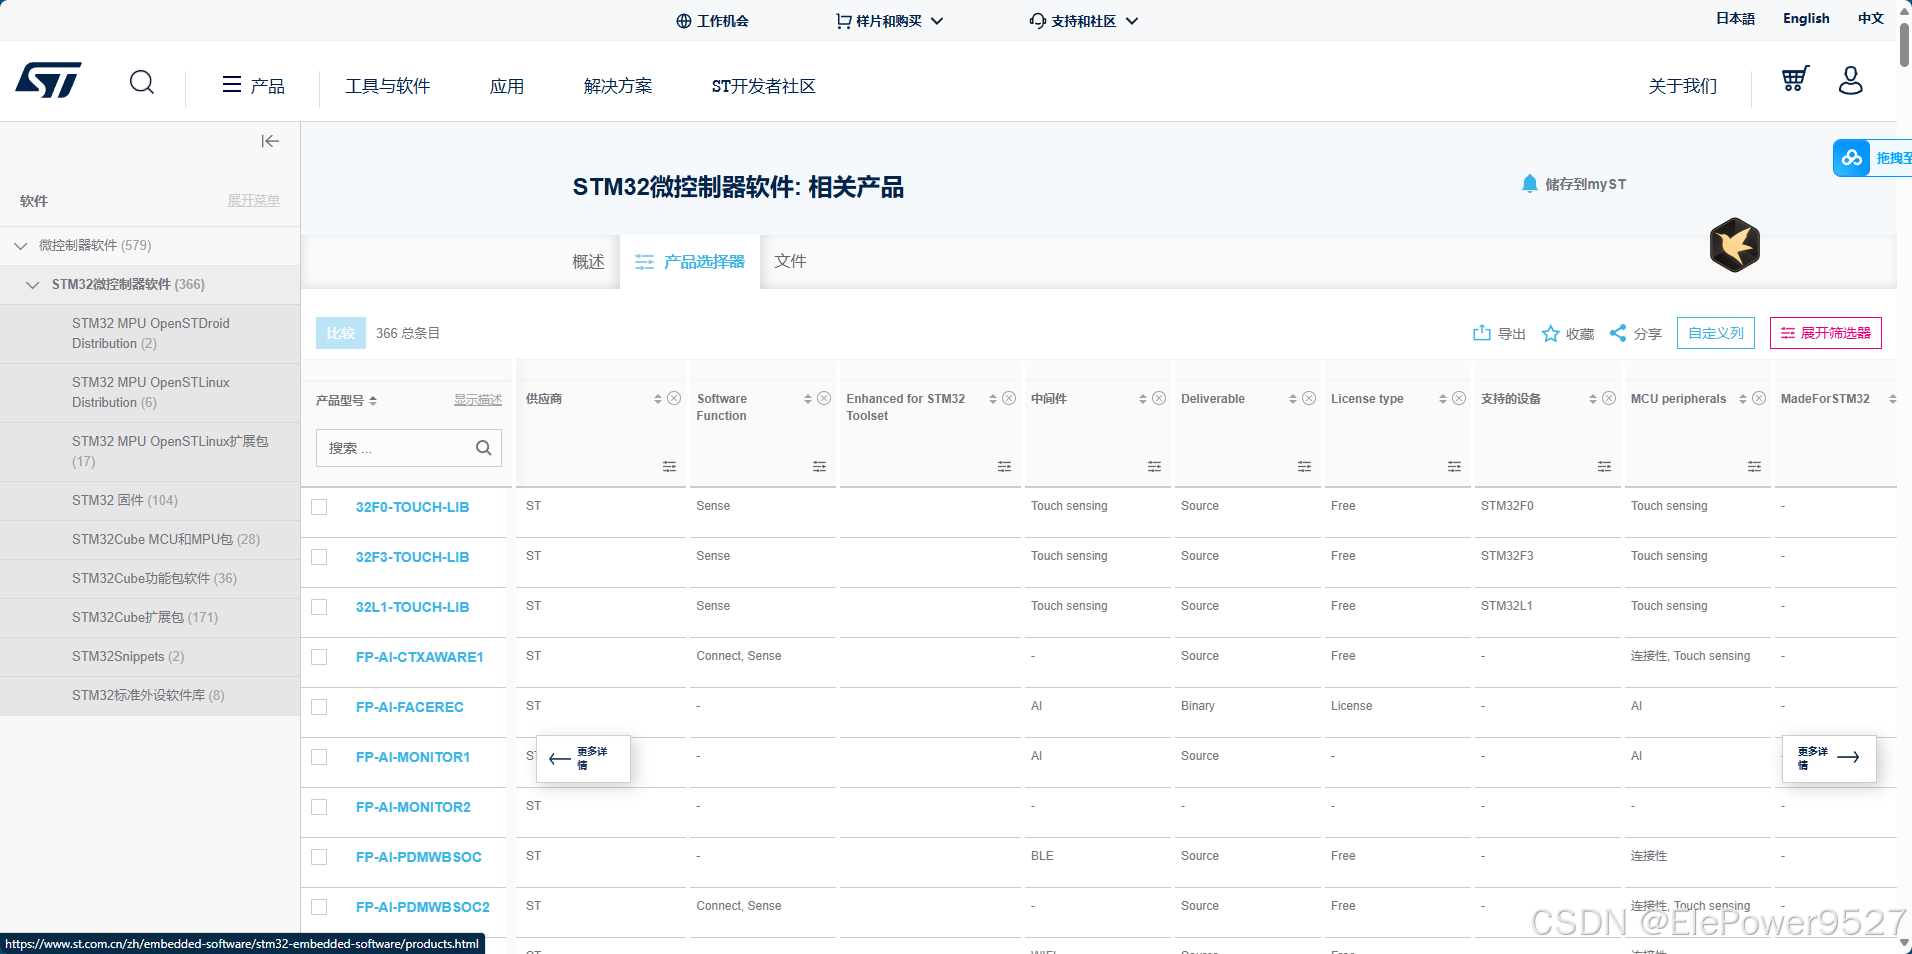Remove the Enhanced for STM32 Toolset column
This screenshot has height=954, width=1912.
(1009, 398)
